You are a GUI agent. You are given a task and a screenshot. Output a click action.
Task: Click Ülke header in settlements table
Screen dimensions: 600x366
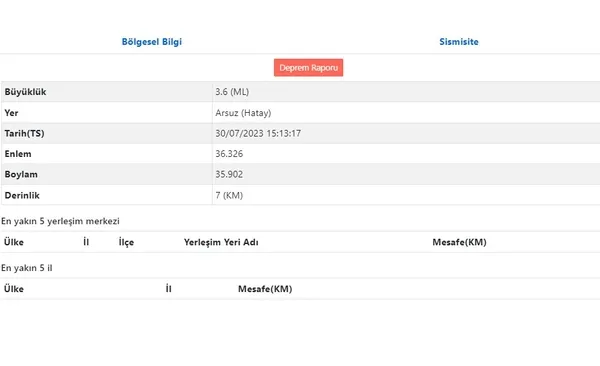click(x=14, y=242)
